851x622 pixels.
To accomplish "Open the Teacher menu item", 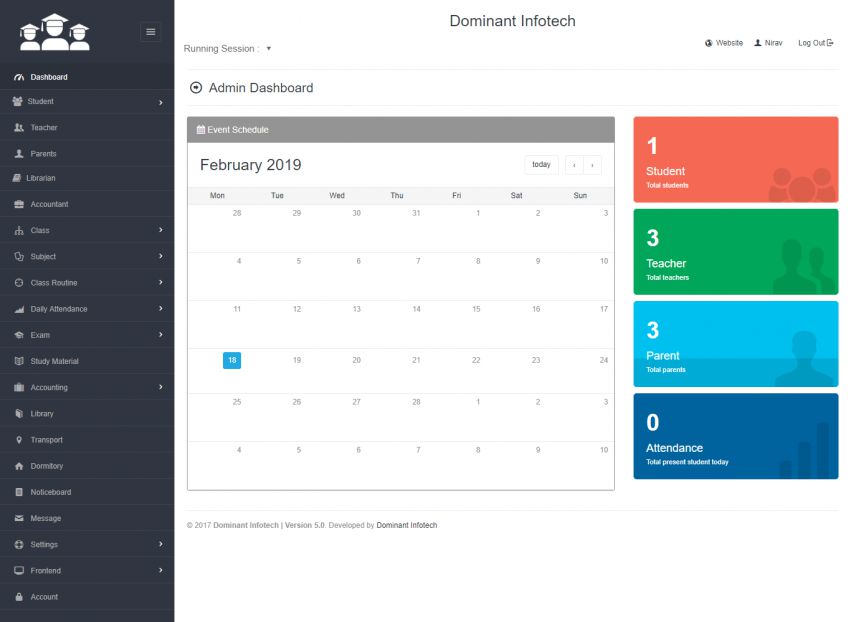I will (x=87, y=128).
